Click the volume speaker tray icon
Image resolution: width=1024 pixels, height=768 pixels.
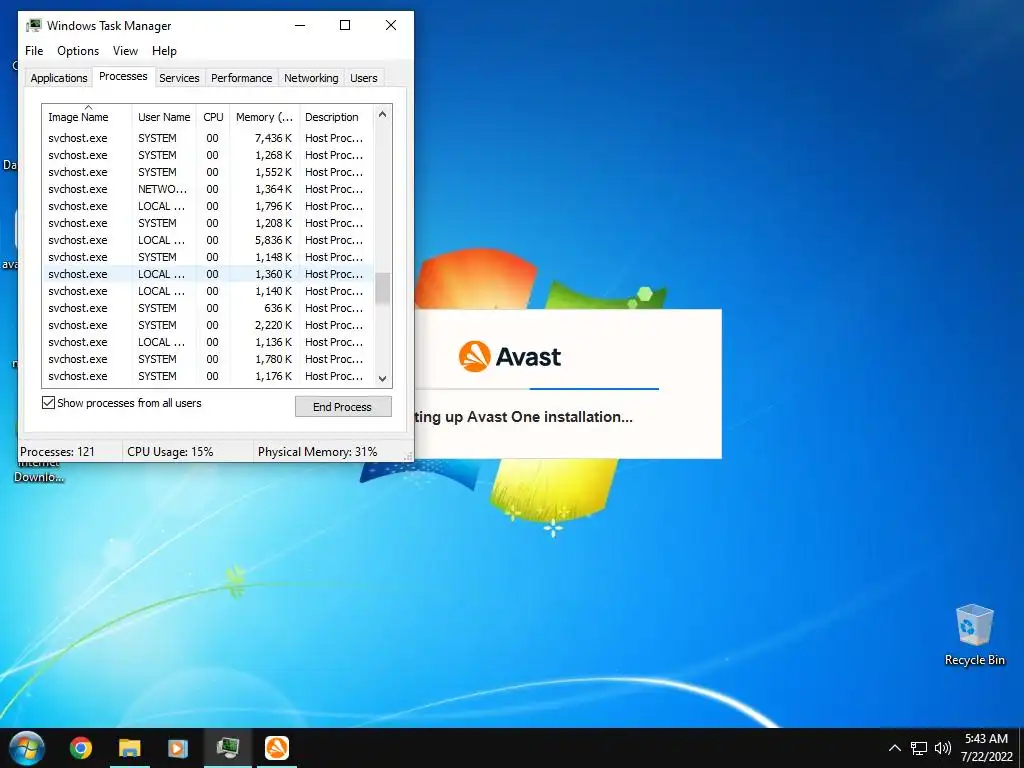942,748
